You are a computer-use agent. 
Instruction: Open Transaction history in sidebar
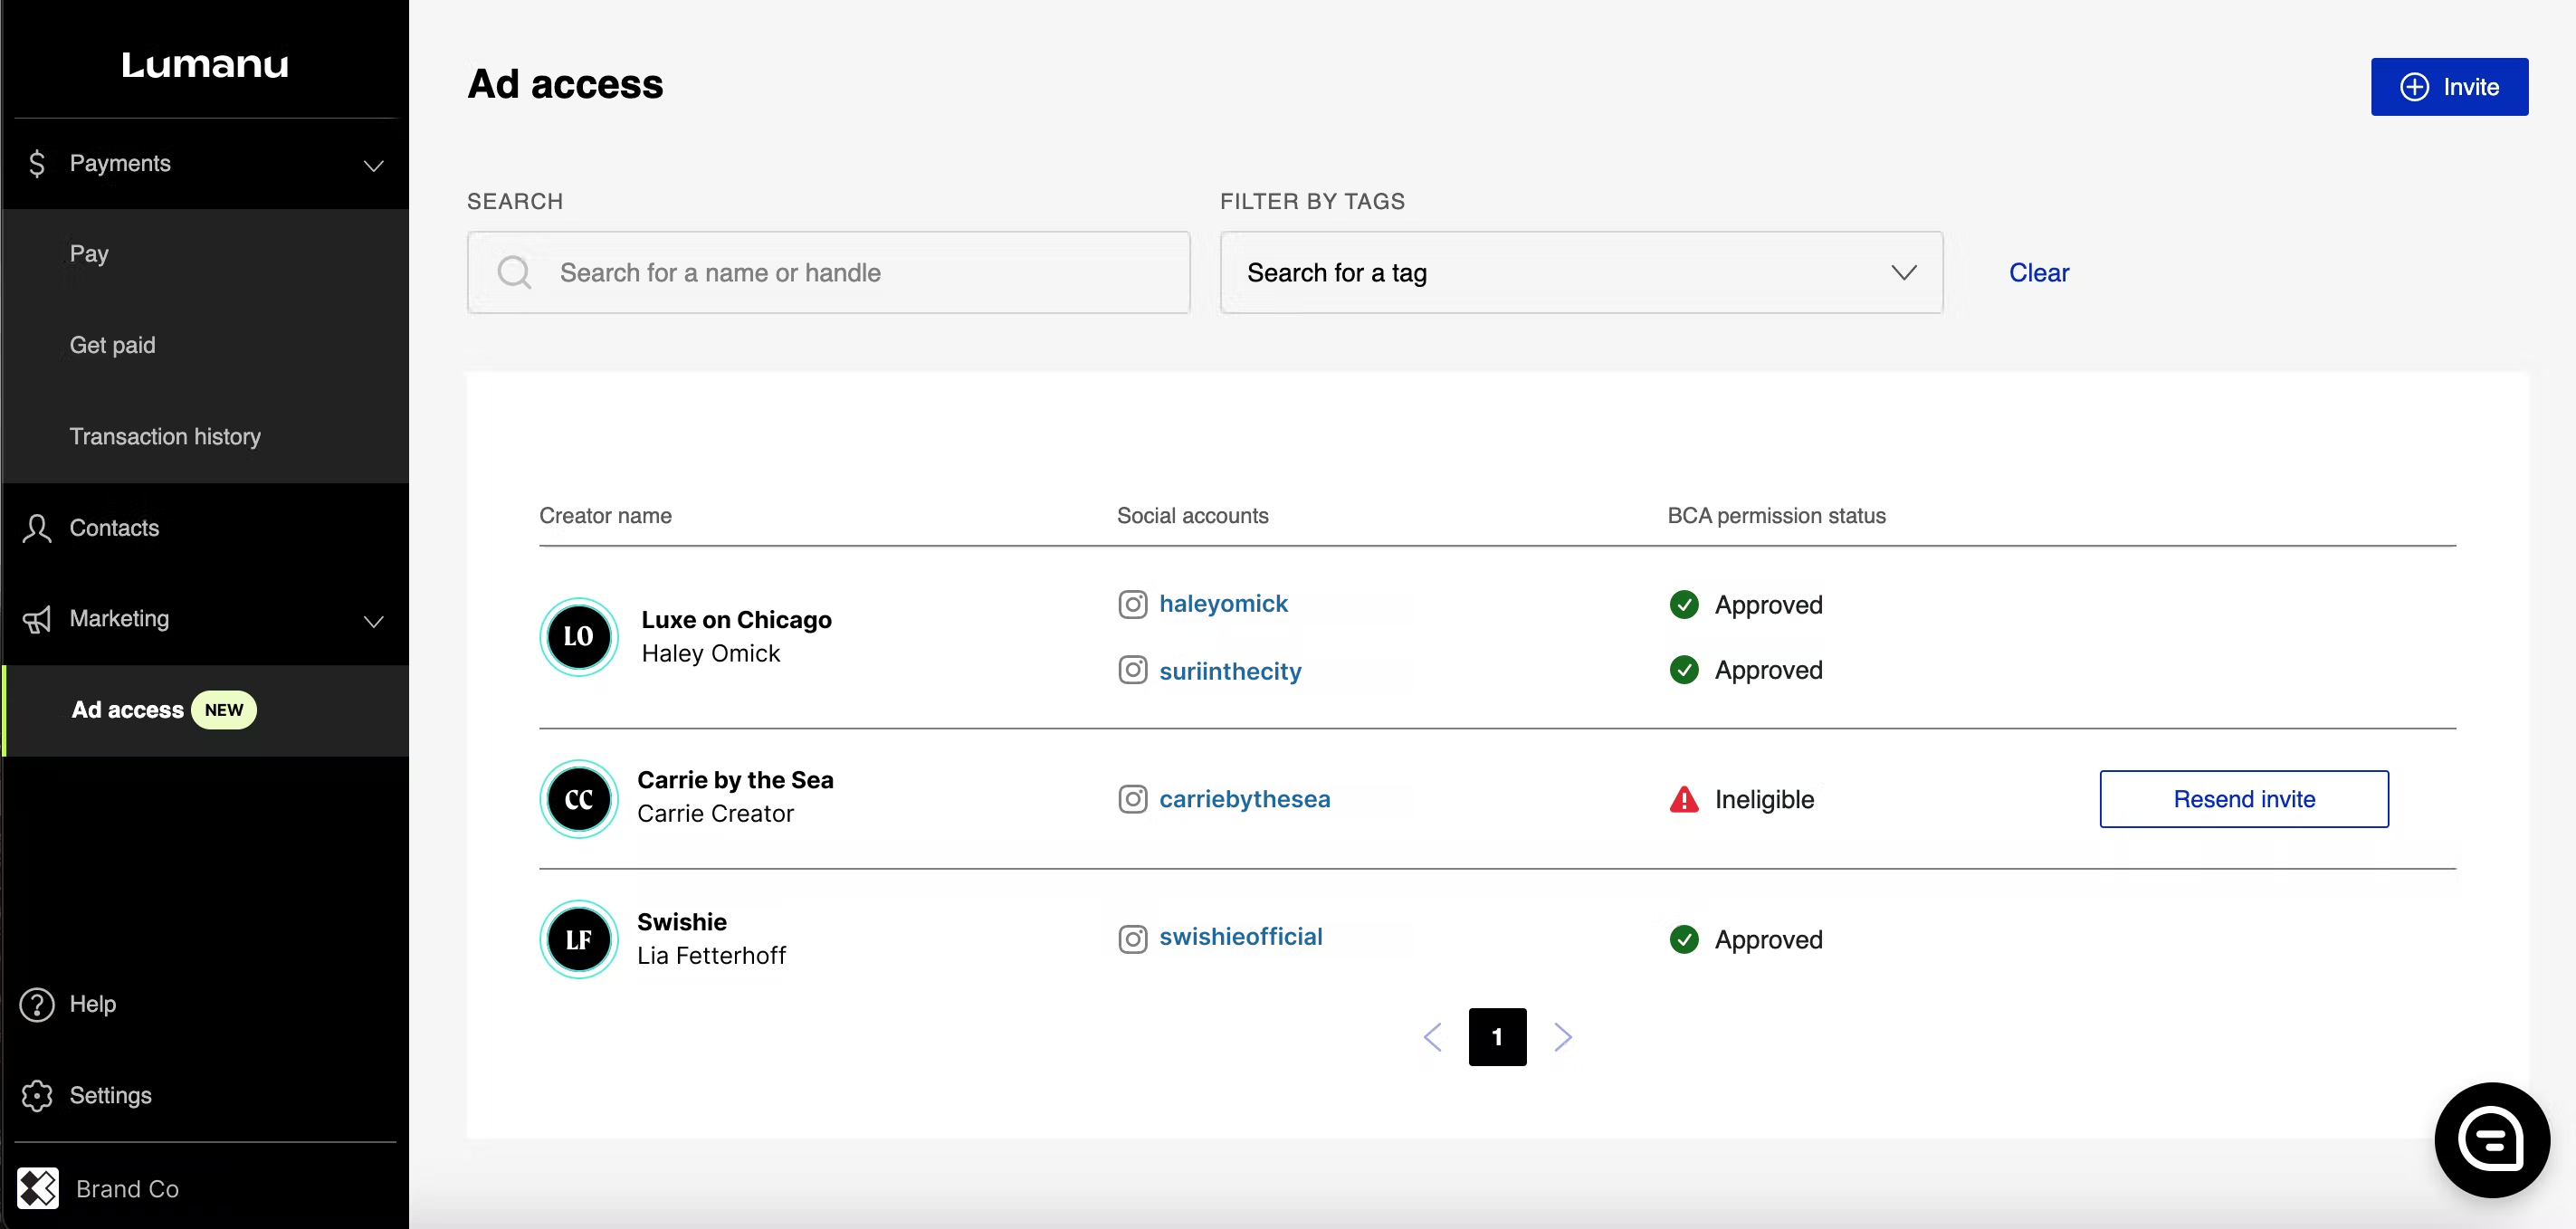165,436
